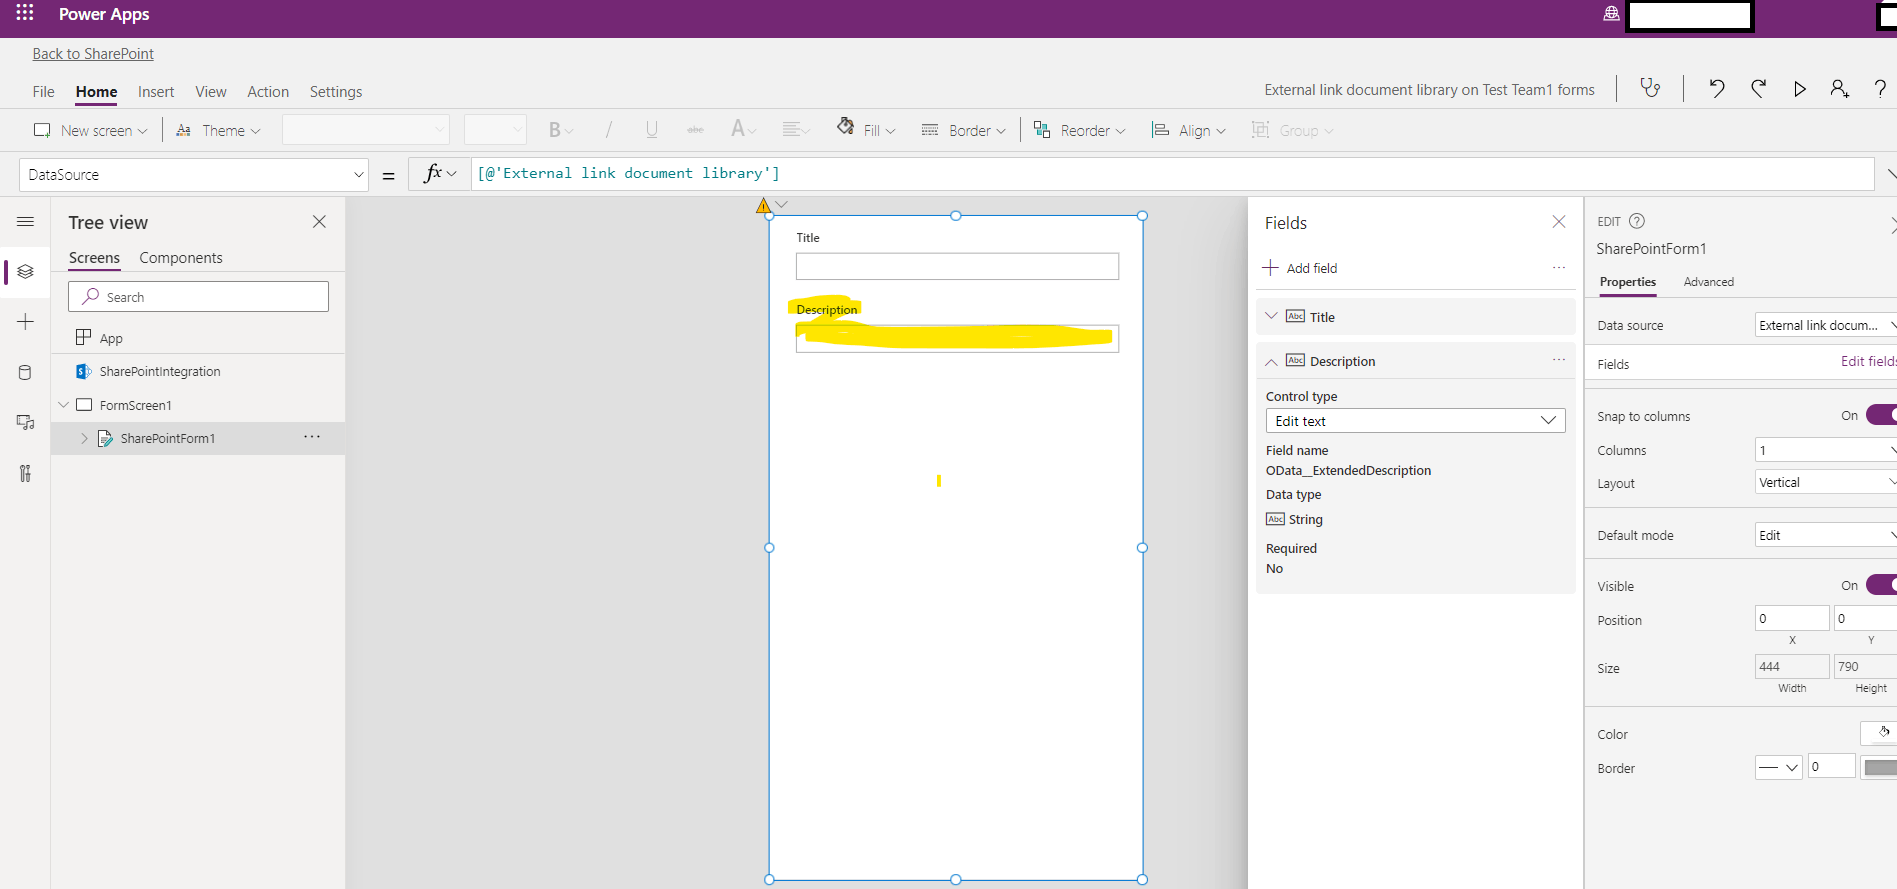This screenshot has width=1897, height=889.
Task: Toggle the Visible switch
Action: click(x=1881, y=585)
